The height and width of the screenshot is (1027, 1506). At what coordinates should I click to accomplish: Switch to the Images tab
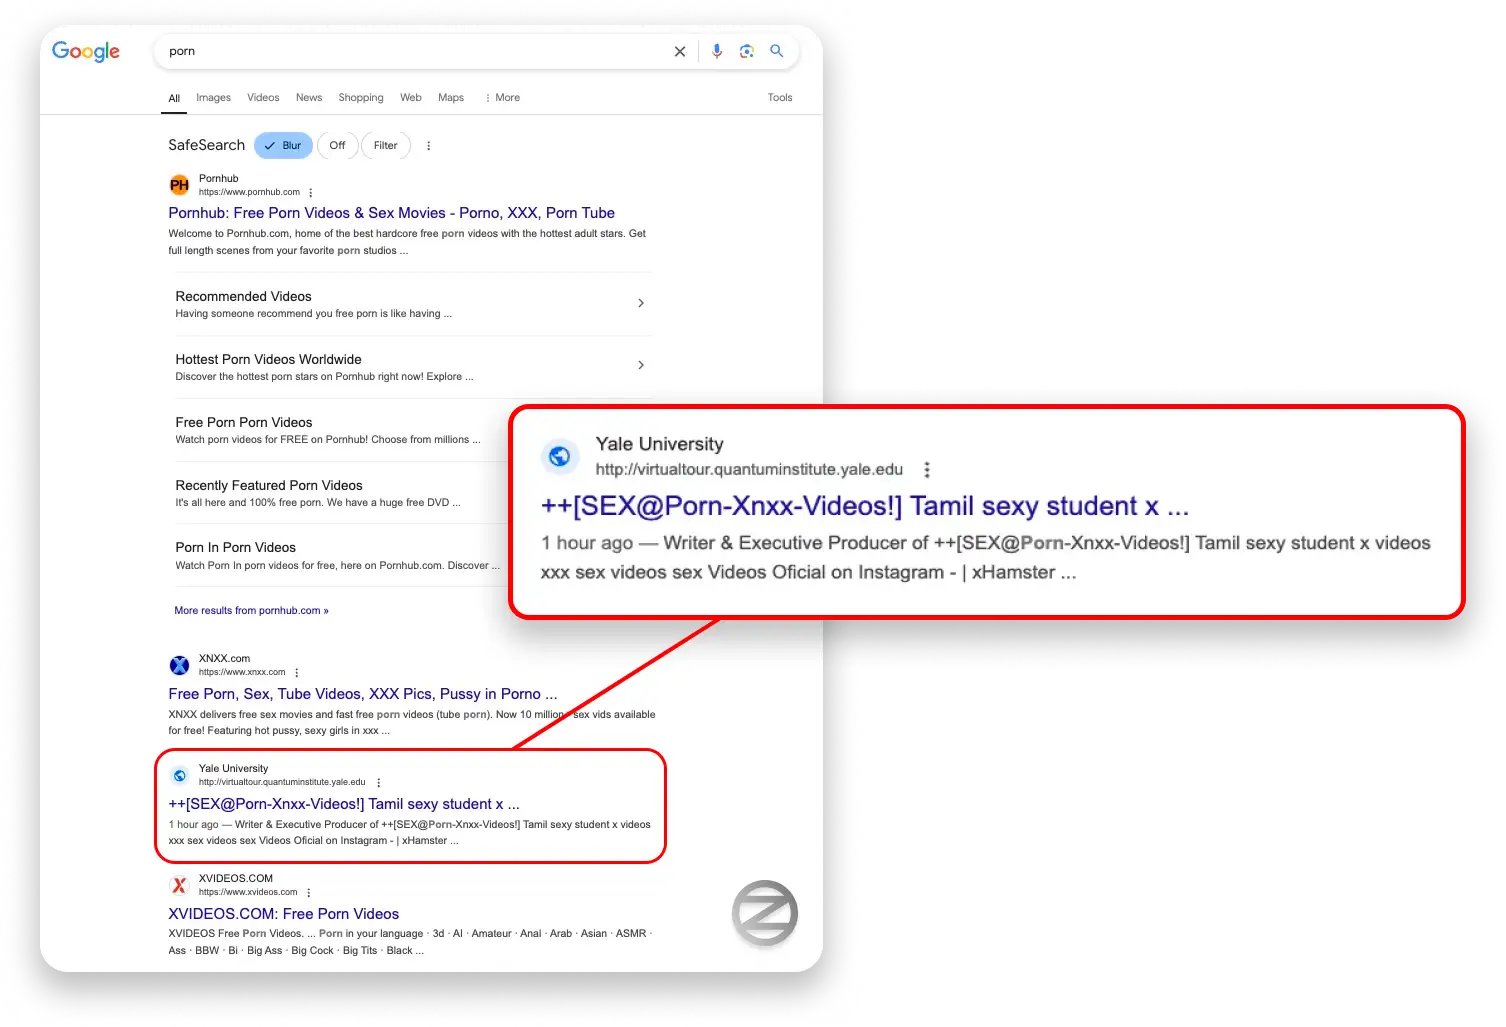click(x=213, y=98)
